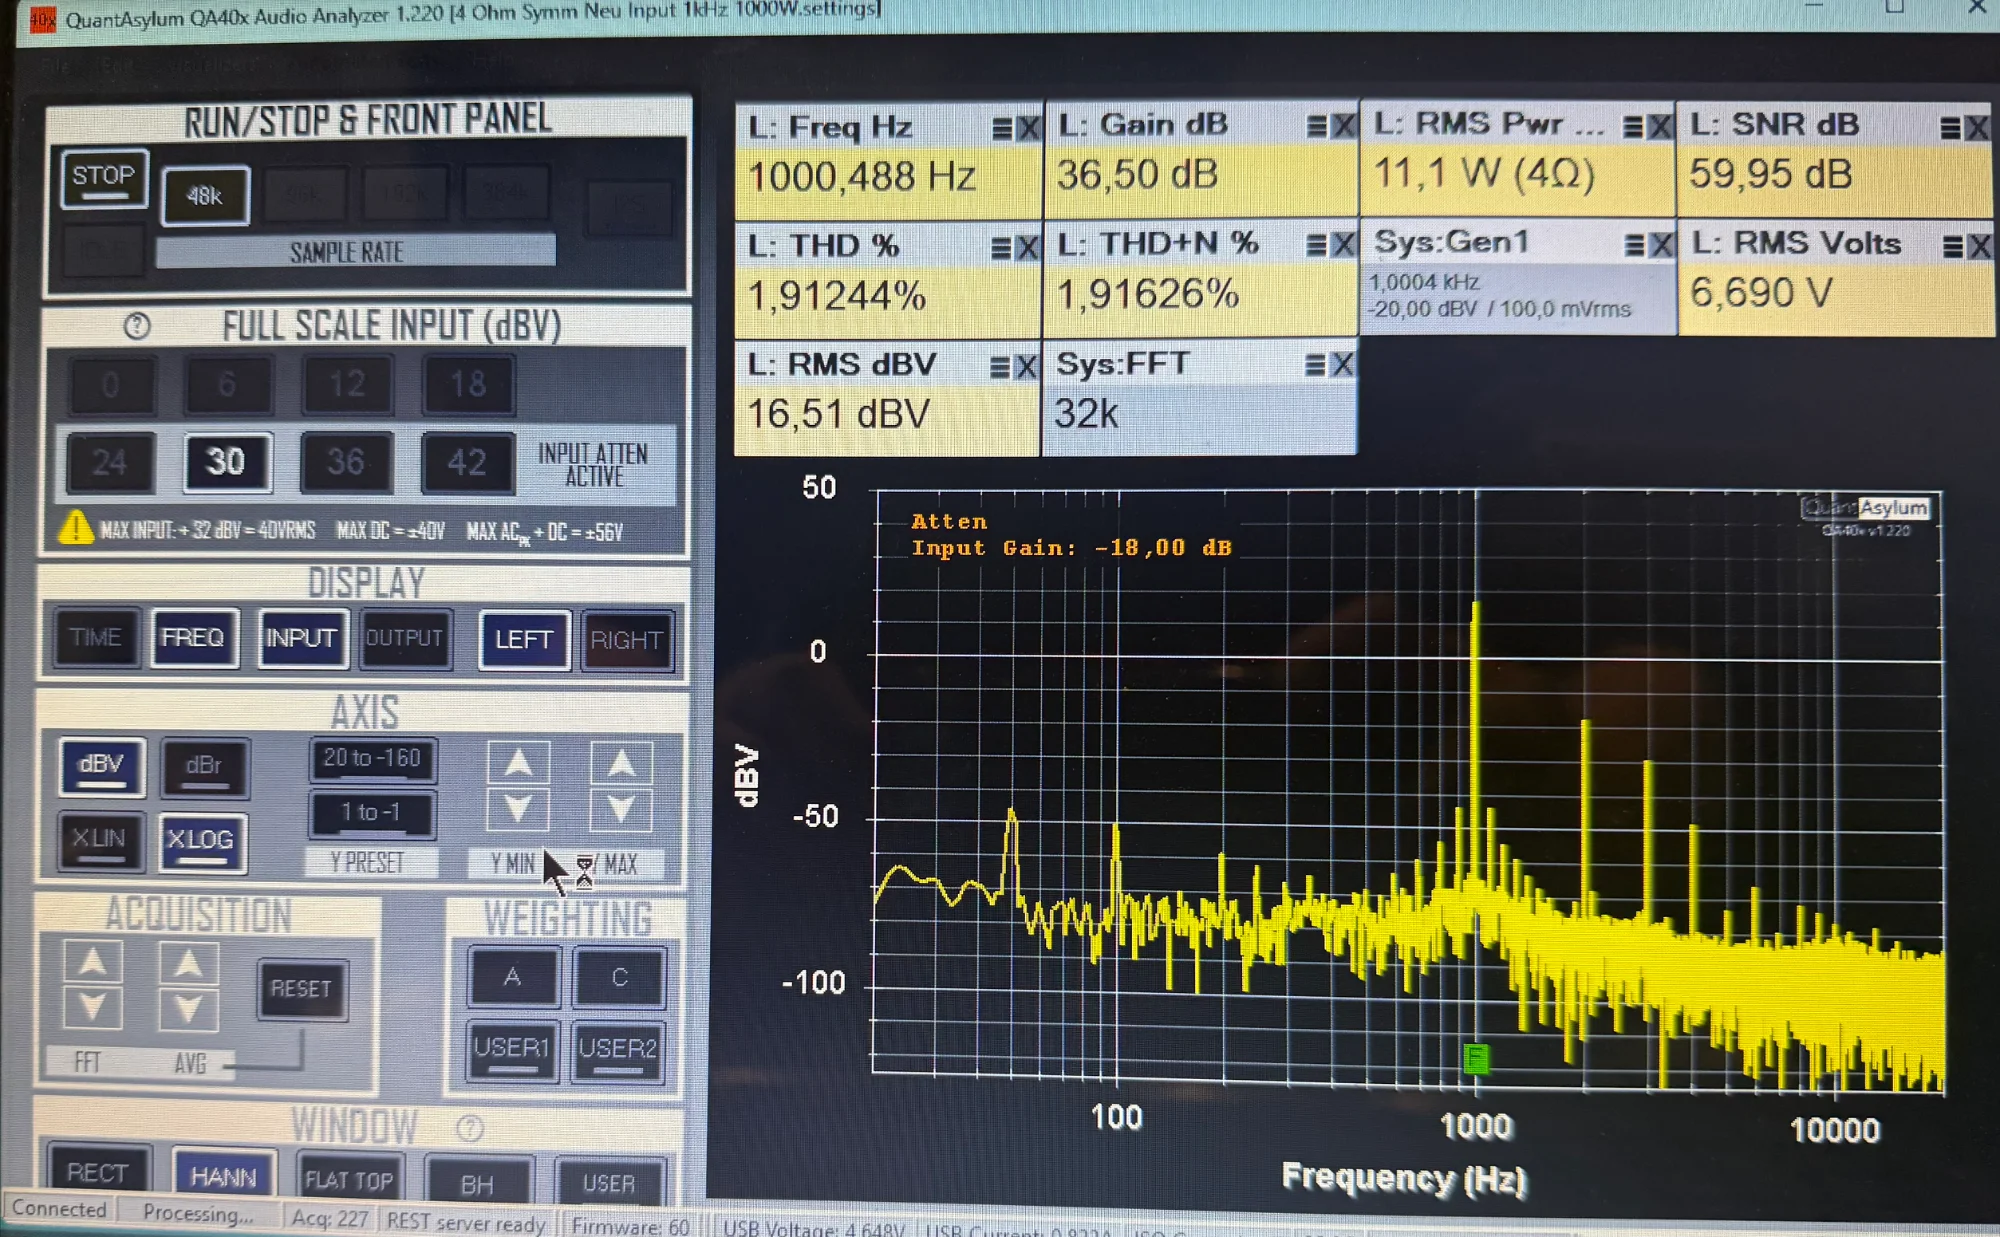
Task: Decrease Y MIN with the down arrow
Action: coord(518,809)
